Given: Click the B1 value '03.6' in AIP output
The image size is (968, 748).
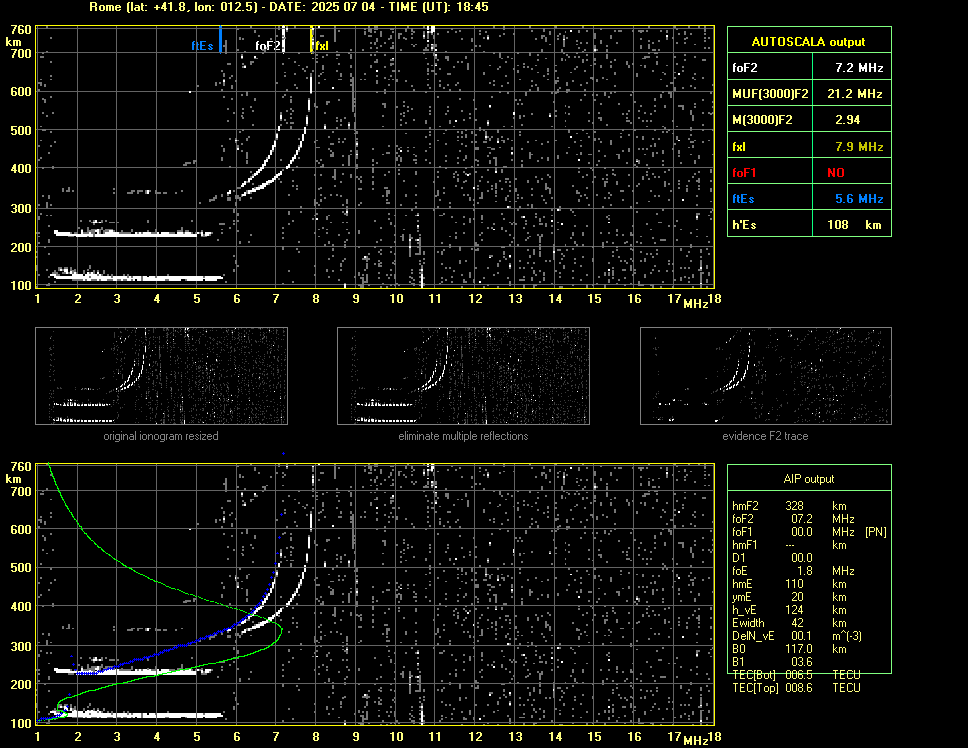Looking at the screenshot, I should [x=802, y=662].
